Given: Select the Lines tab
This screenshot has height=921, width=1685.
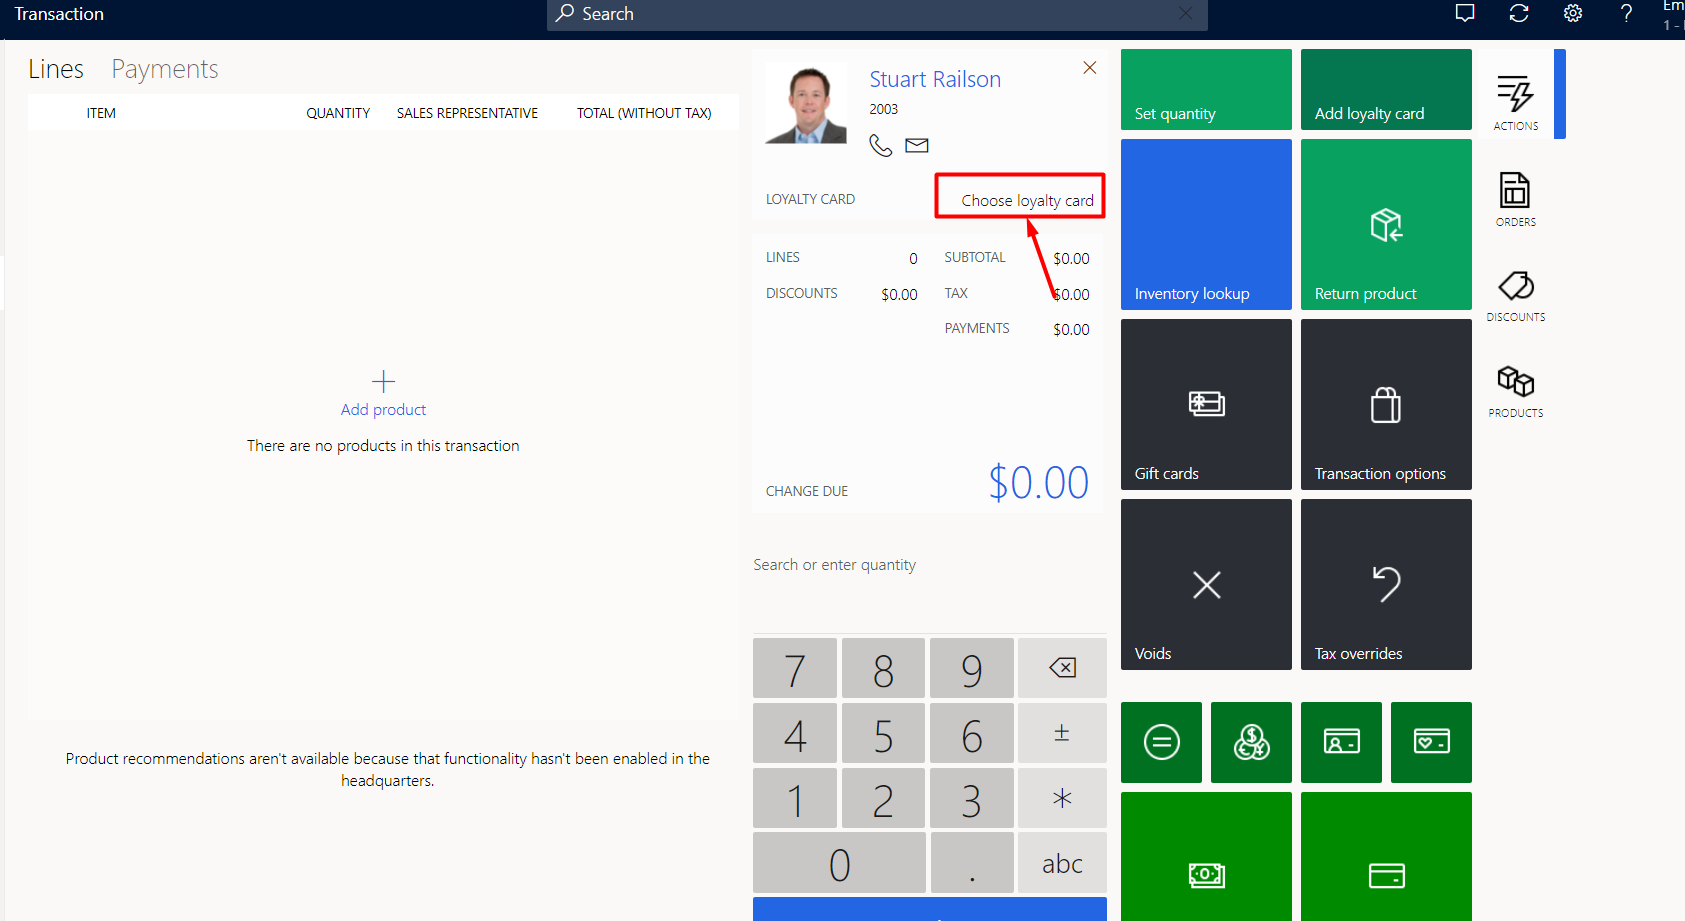Looking at the screenshot, I should tap(56, 69).
